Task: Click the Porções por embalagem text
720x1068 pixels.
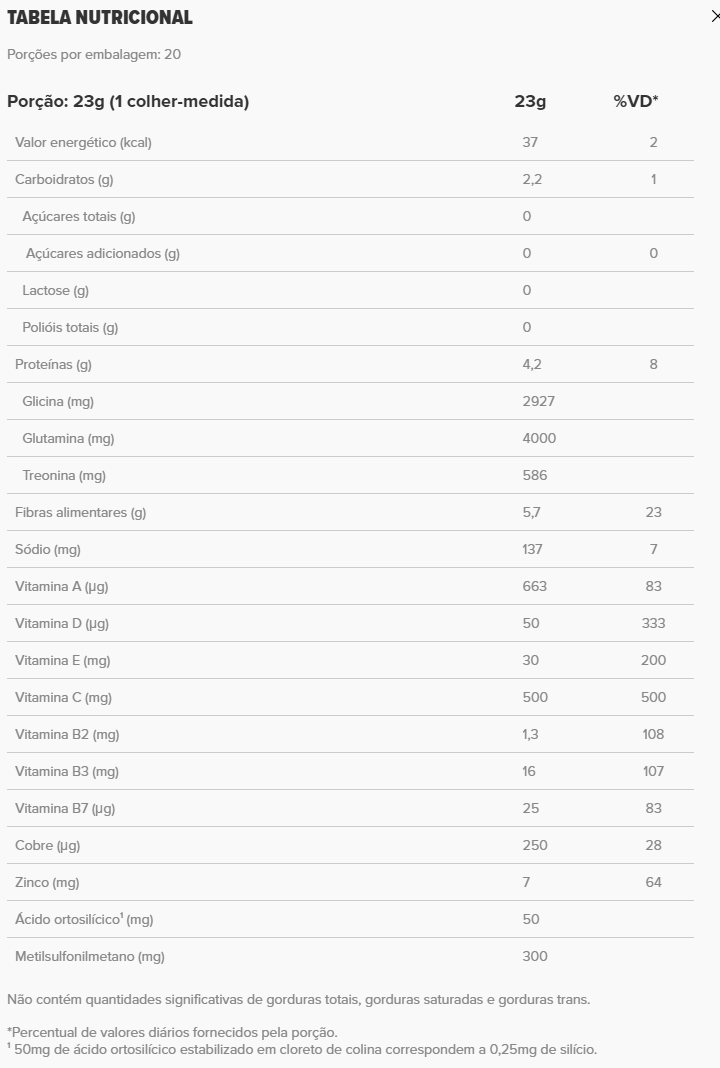Action: [x=94, y=54]
